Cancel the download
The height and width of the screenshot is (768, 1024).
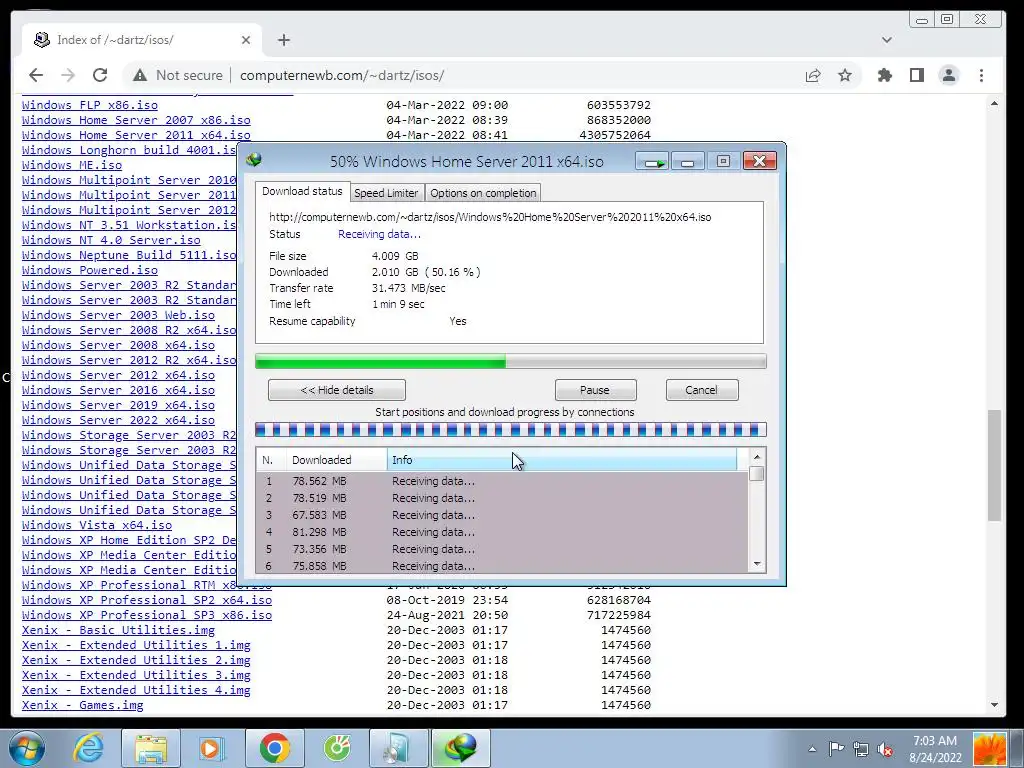(701, 390)
